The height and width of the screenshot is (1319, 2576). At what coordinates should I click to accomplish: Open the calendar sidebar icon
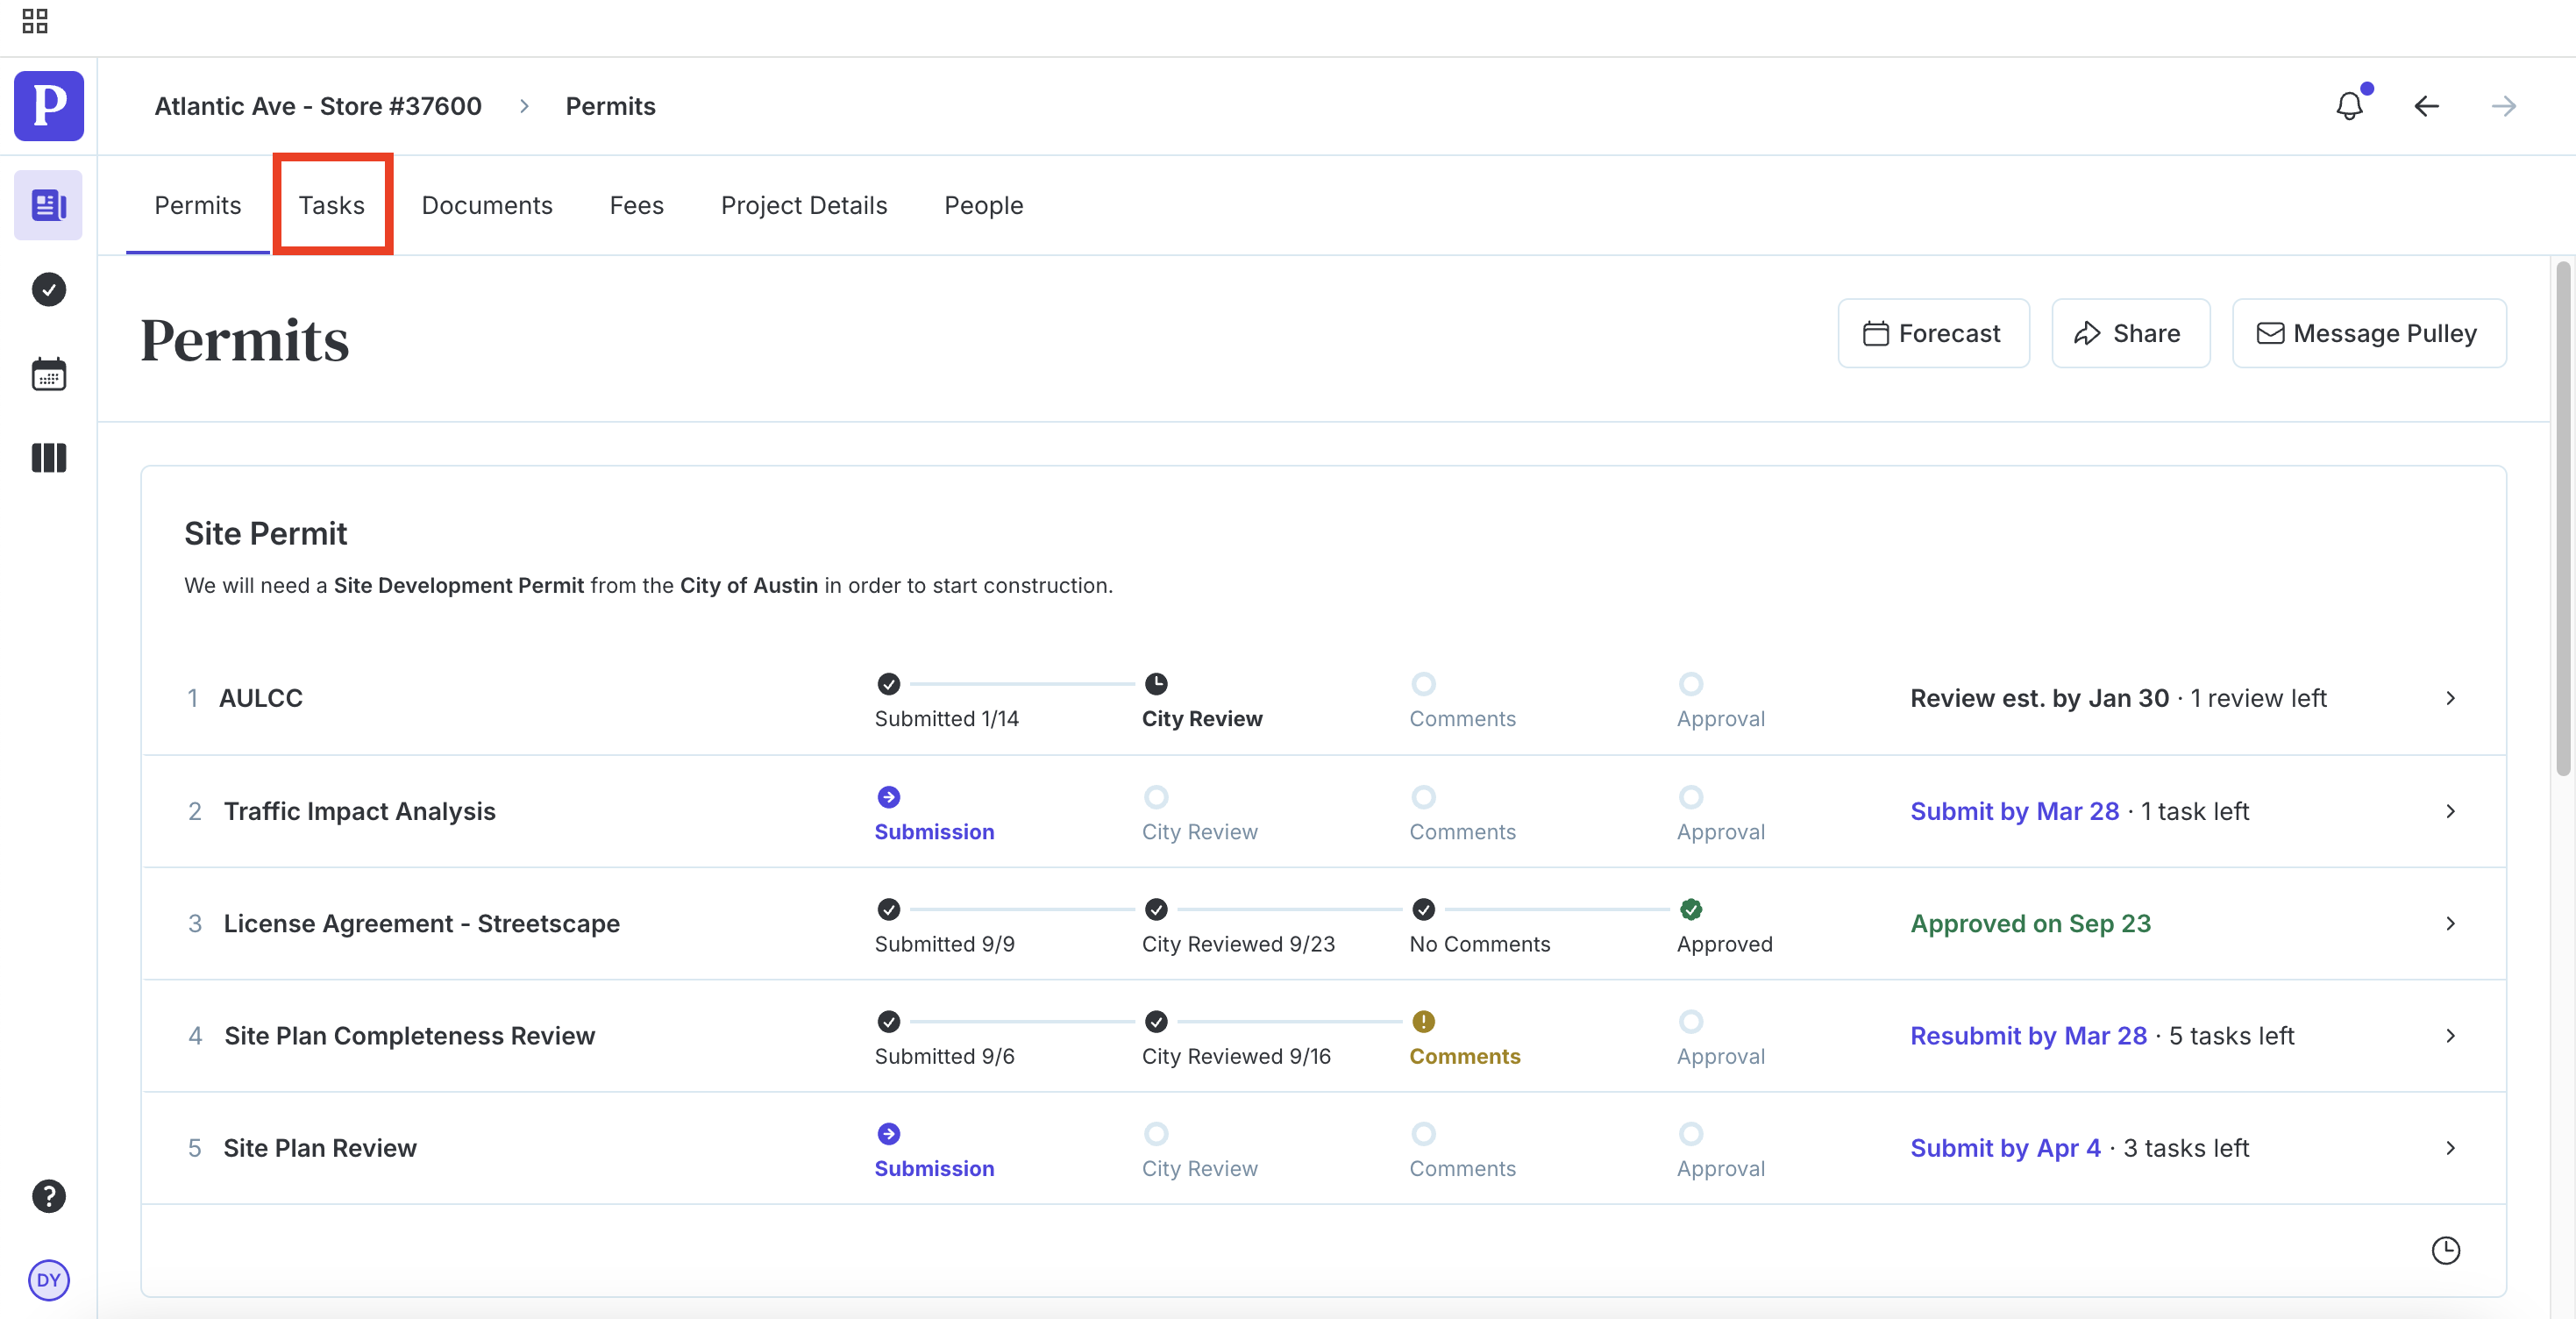point(48,374)
